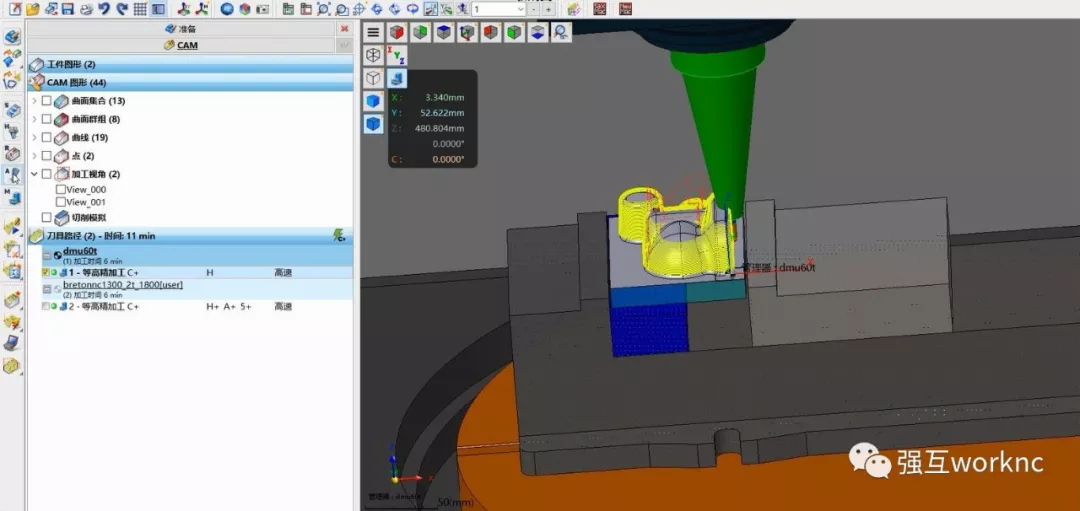Close the panel with red X
This screenshot has width=1080, height=511.
coord(344,28)
